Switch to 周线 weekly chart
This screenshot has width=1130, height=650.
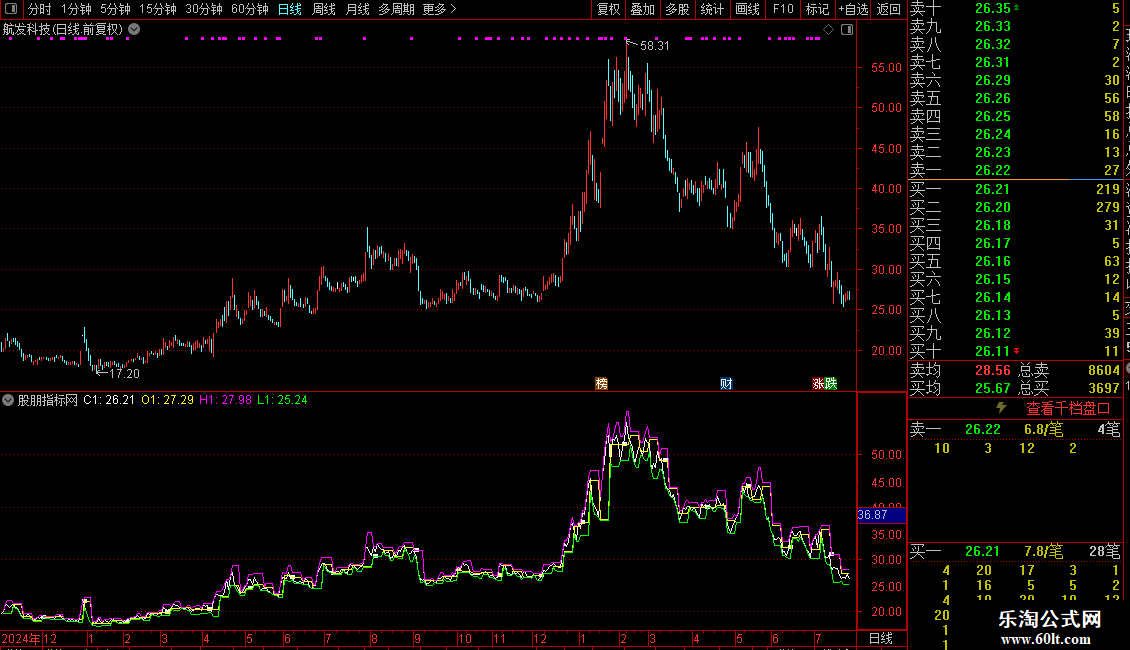[324, 9]
